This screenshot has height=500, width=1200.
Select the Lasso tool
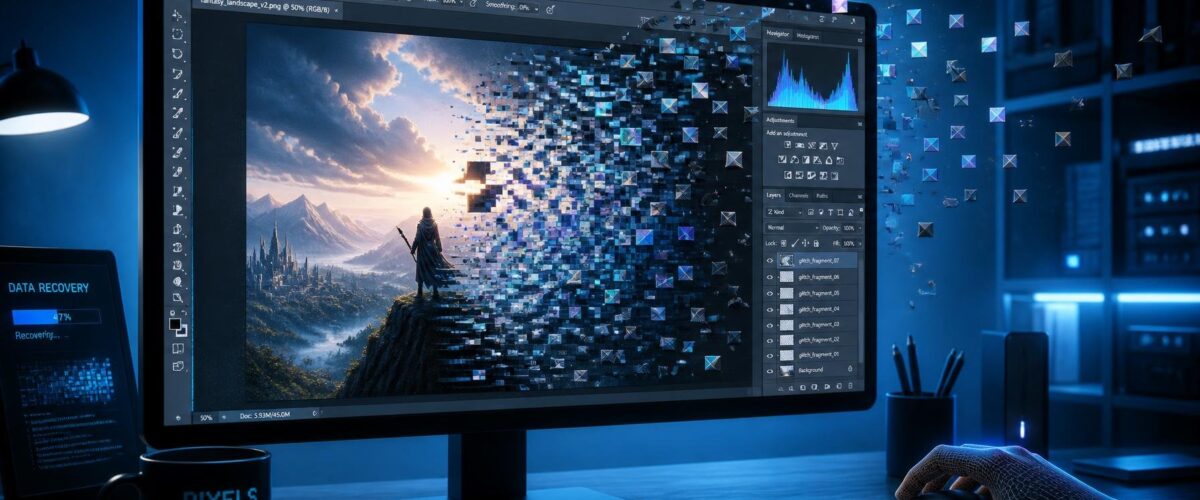coord(176,53)
